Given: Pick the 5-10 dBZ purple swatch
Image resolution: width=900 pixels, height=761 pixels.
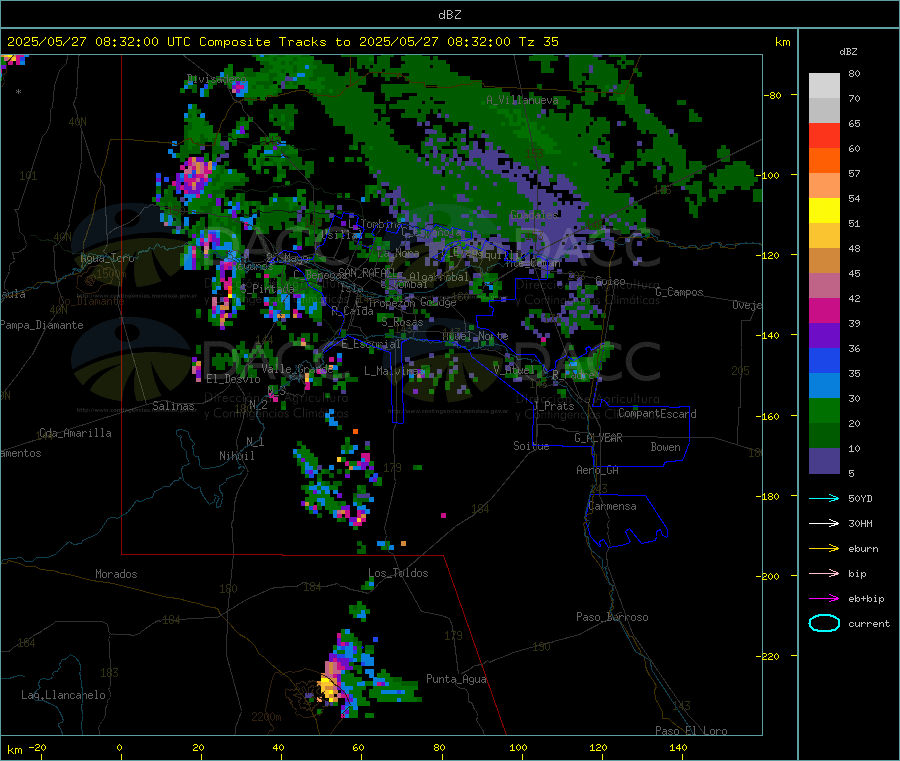Looking at the screenshot, I should (824, 461).
